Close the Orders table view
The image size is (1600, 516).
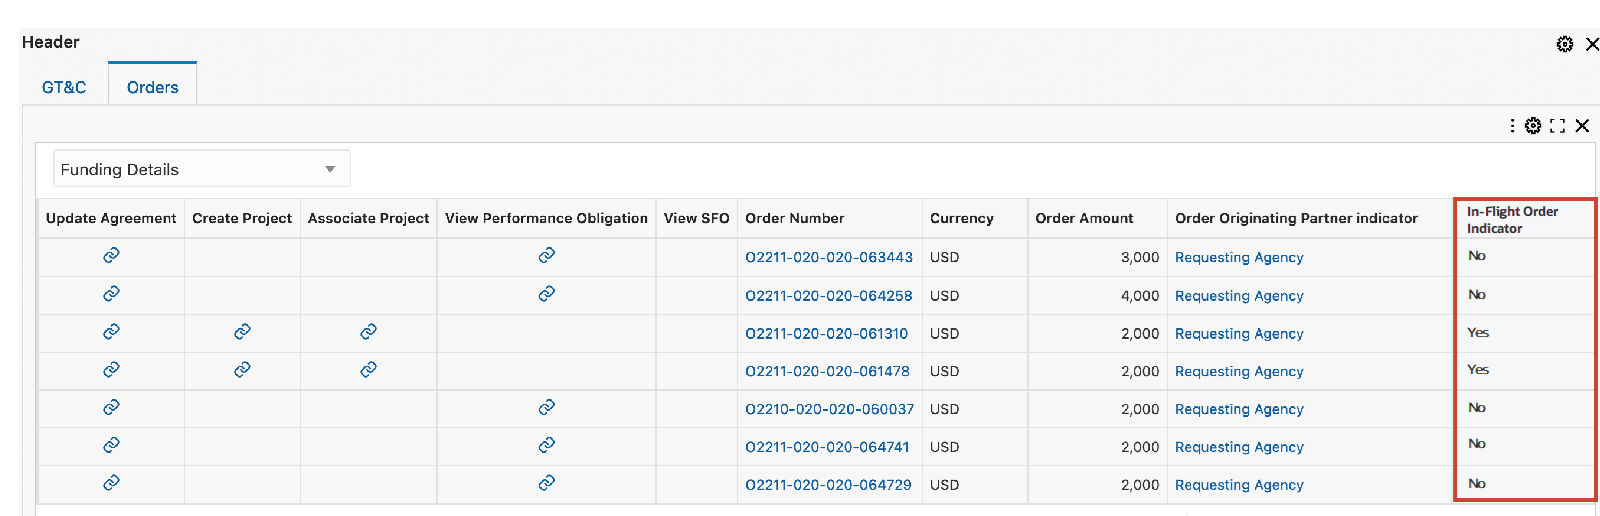[1582, 126]
